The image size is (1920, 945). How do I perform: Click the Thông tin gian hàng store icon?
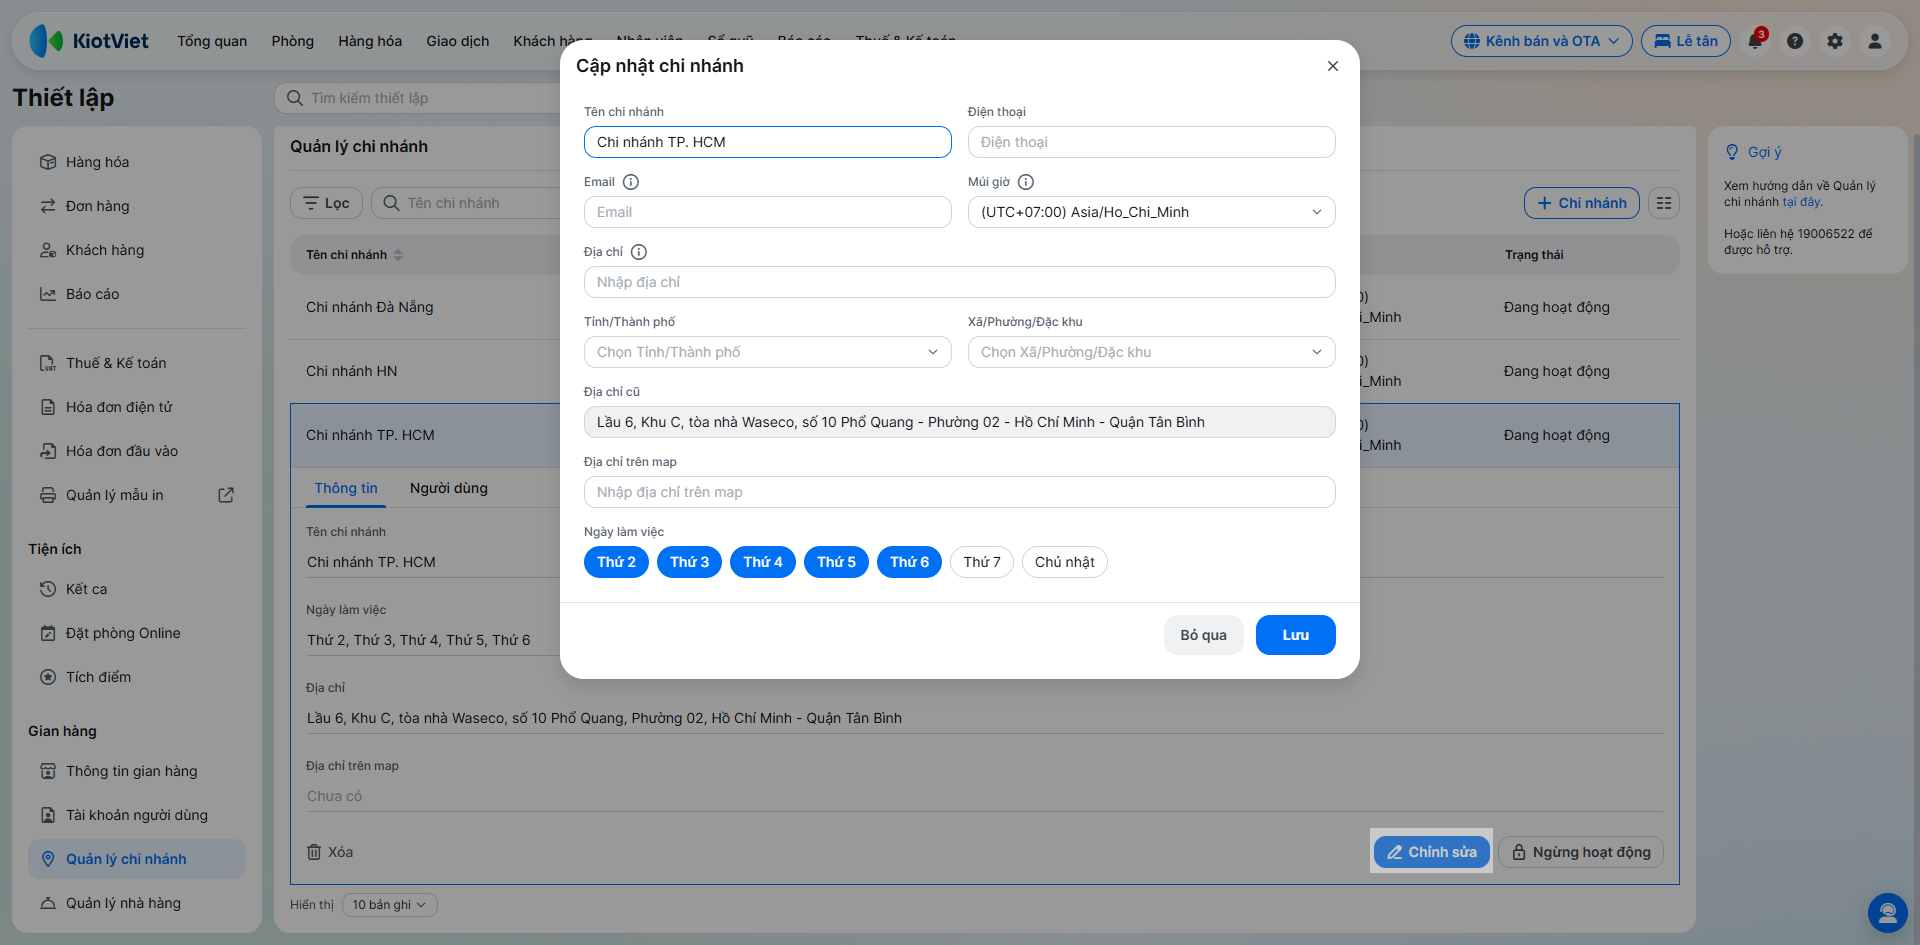[x=47, y=771]
